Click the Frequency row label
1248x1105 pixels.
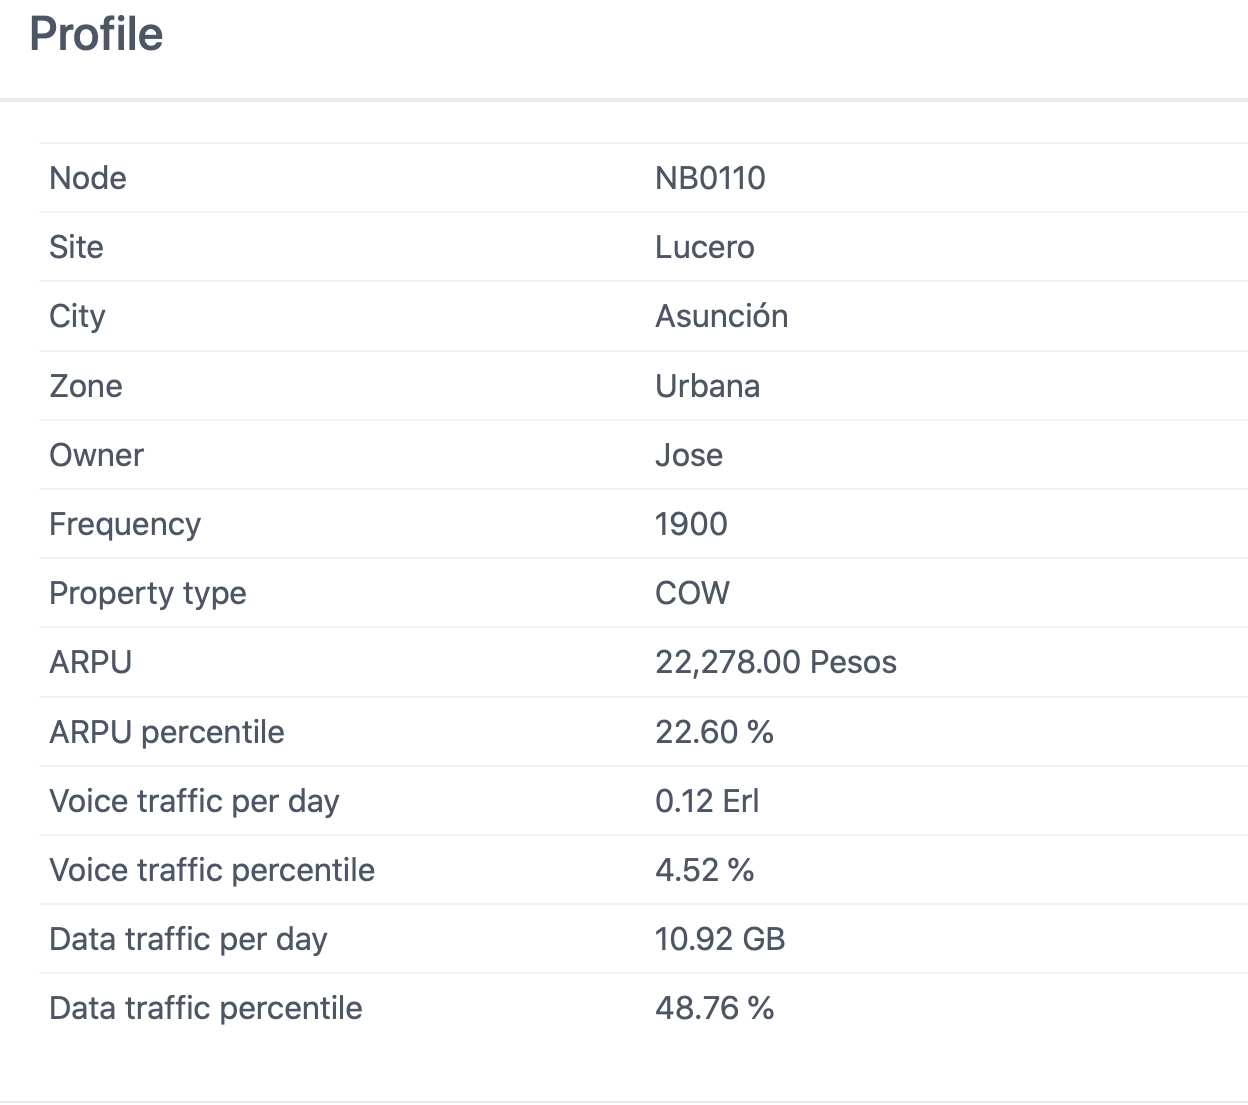tap(125, 524)
